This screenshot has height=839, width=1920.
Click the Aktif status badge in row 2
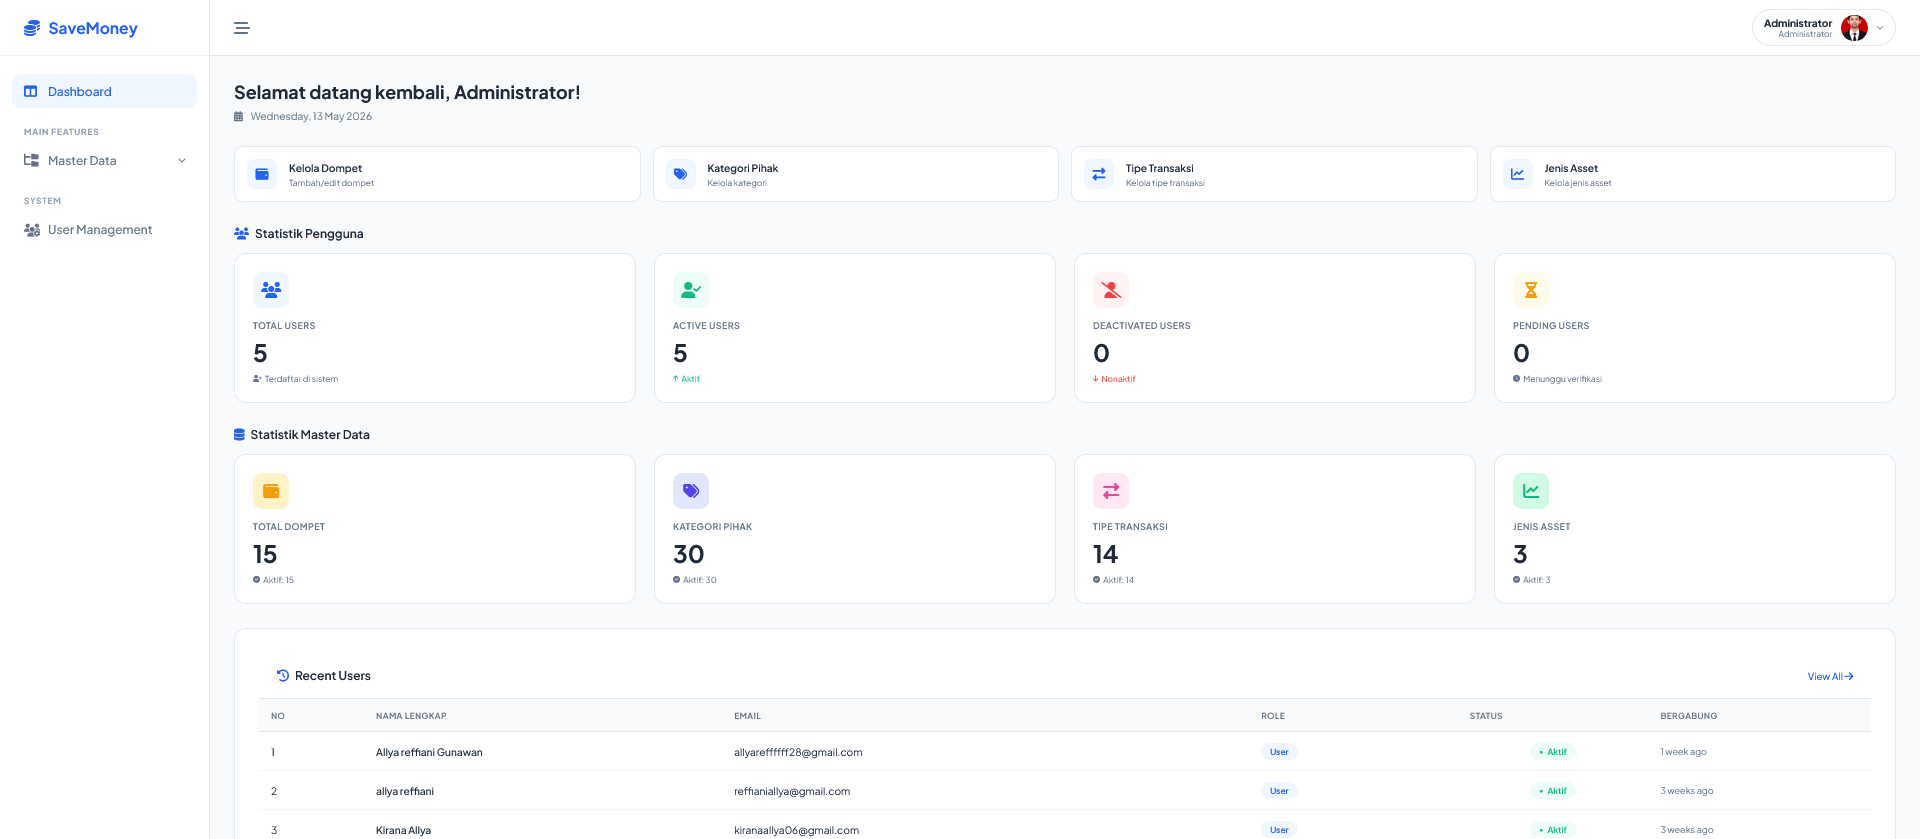[1553, 791]
